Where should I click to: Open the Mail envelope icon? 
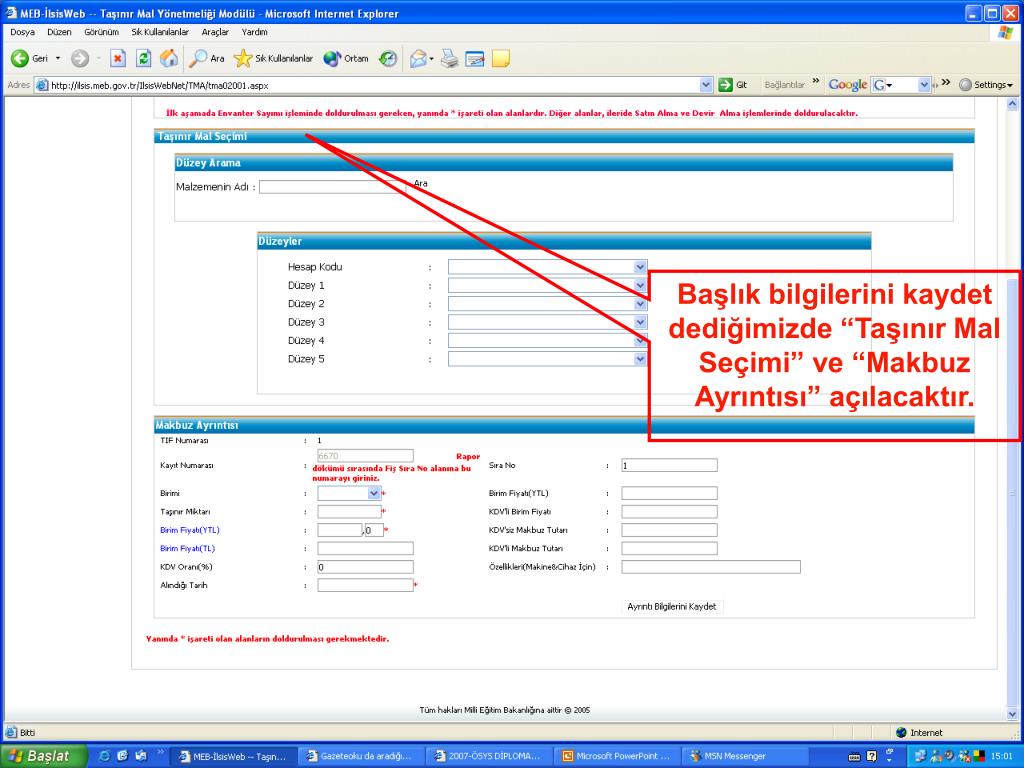(x=420, y=58)
